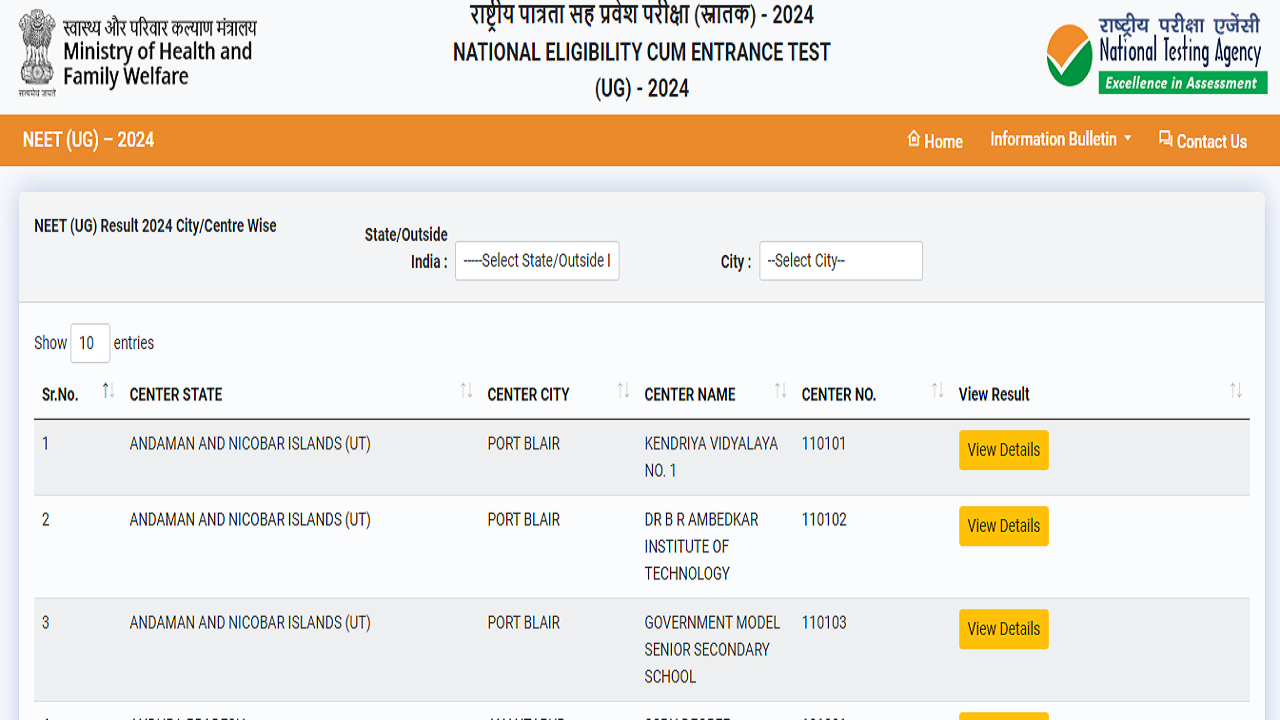1280x720 pixels.
Task: Go to the Home navigation link
Action: coord(934,140)
